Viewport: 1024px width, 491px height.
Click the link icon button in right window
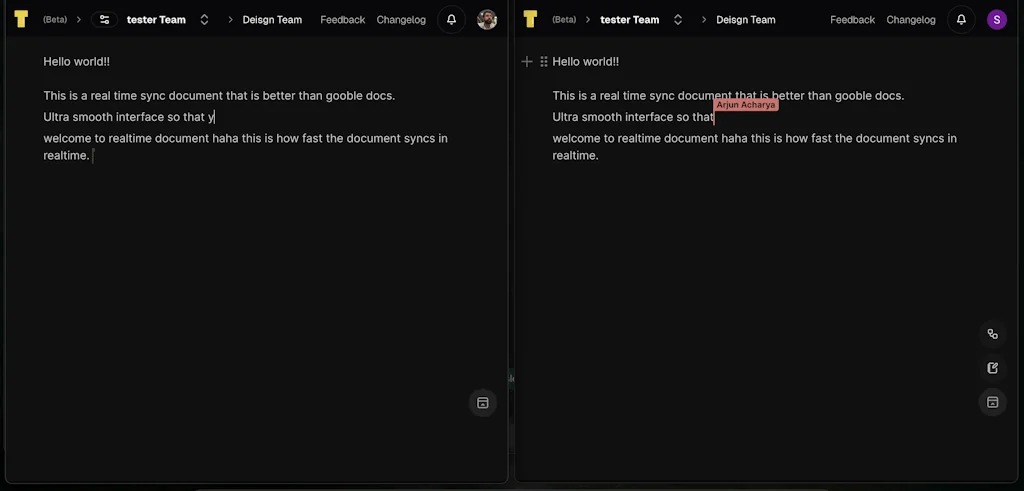pyautogui.click(x=993, y=334)
